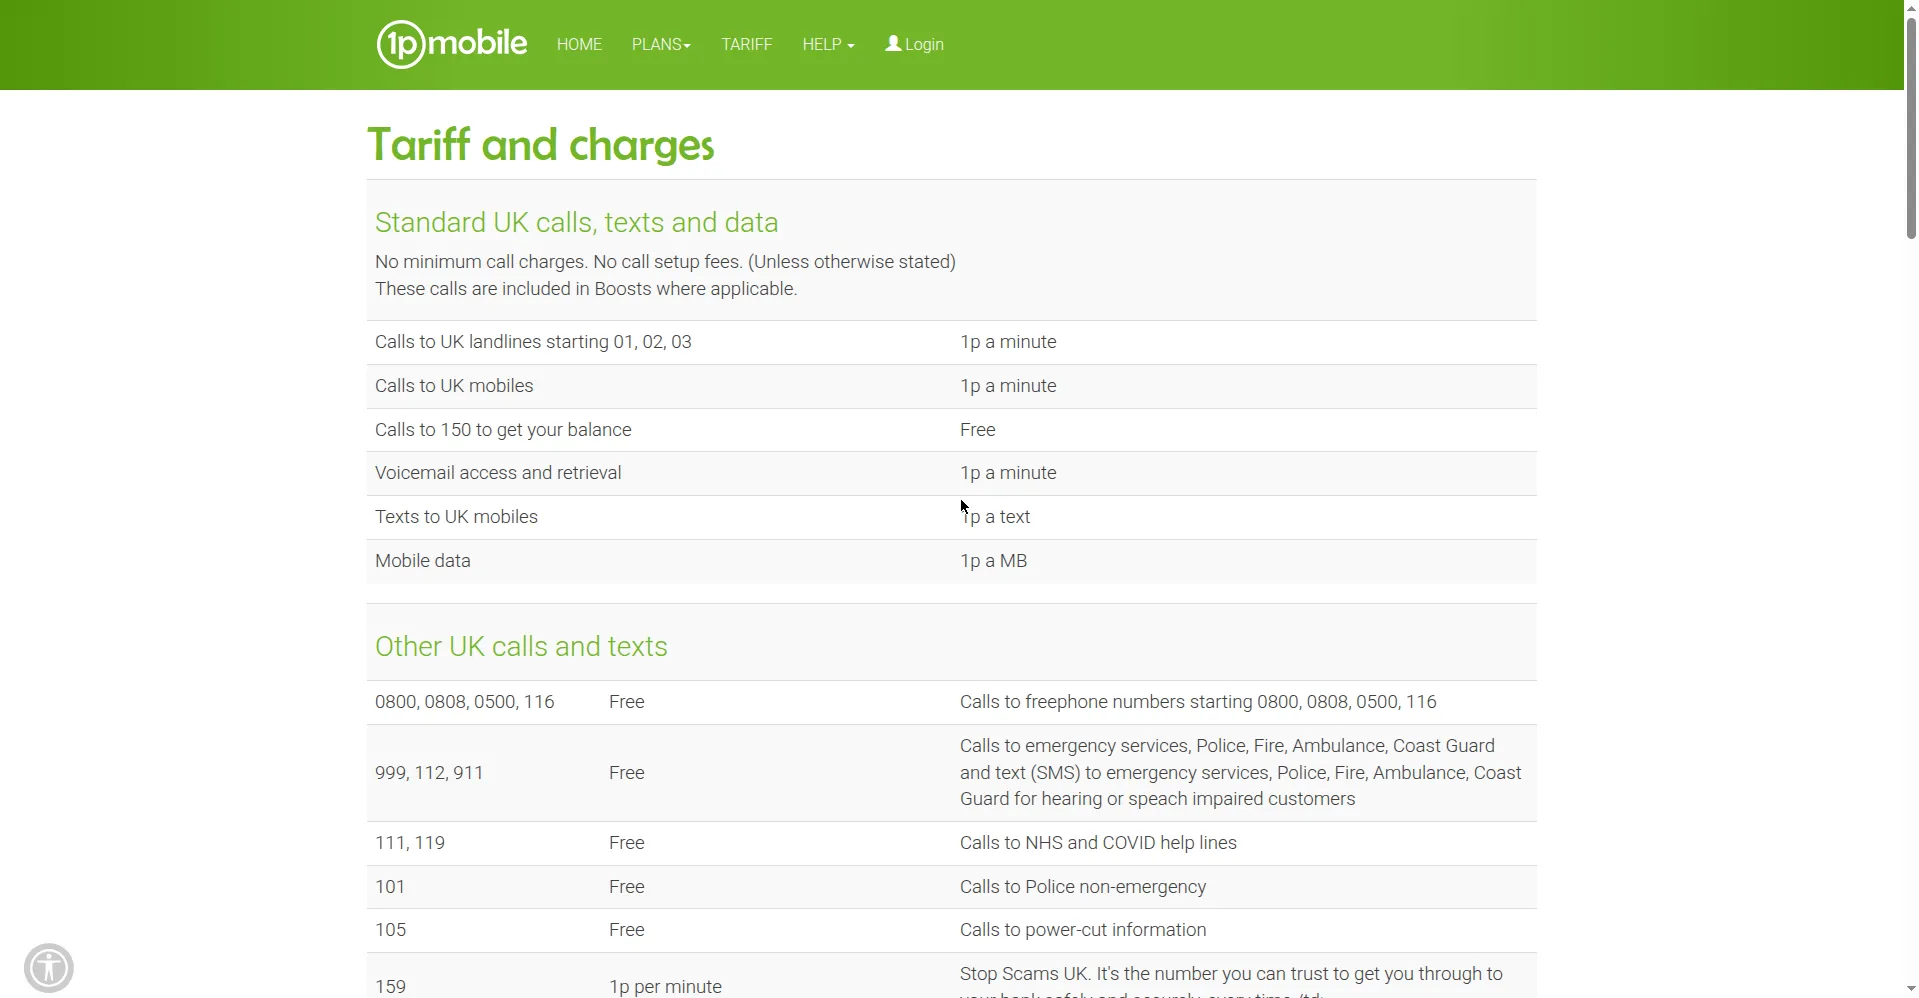Click the Login link
This screenshot has height=998, width=1919.
[x=914, y=45]
